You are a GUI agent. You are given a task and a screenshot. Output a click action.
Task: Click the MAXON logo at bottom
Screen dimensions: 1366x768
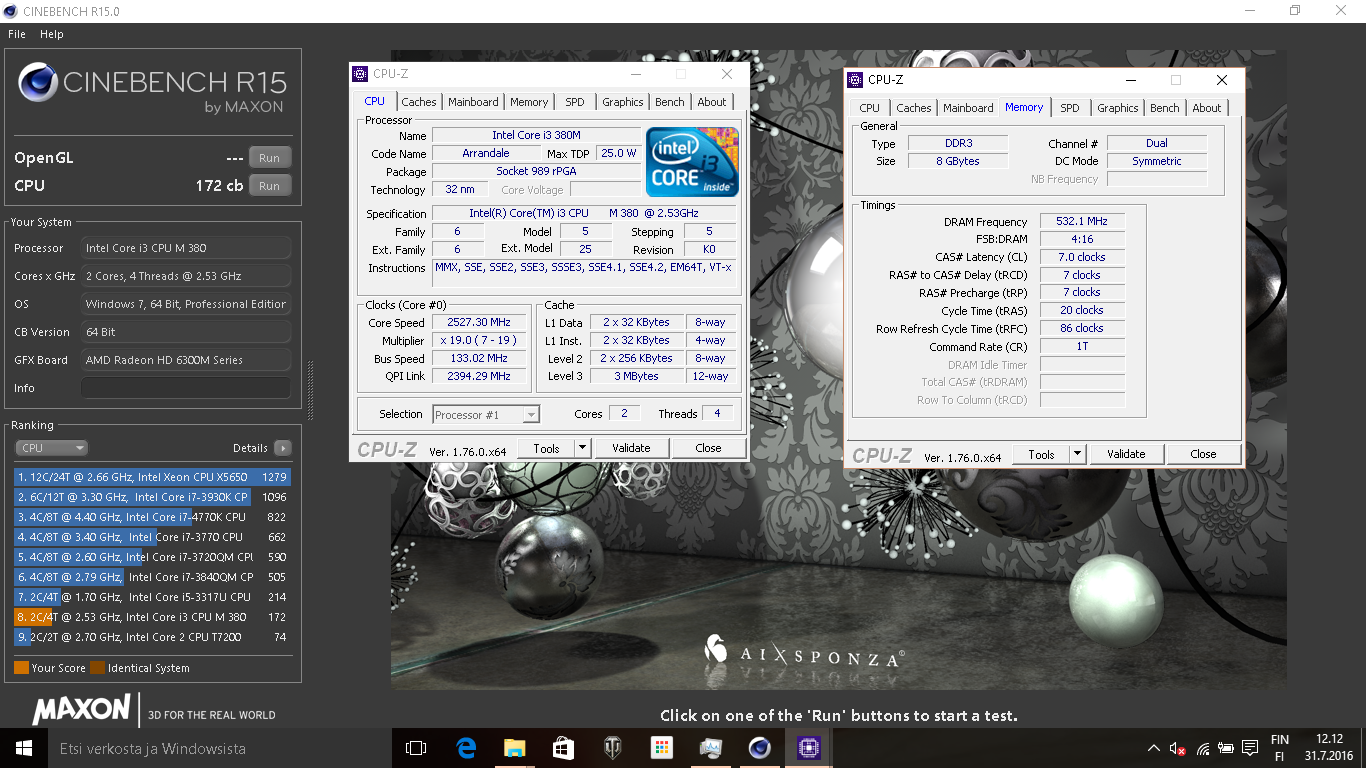82,710
